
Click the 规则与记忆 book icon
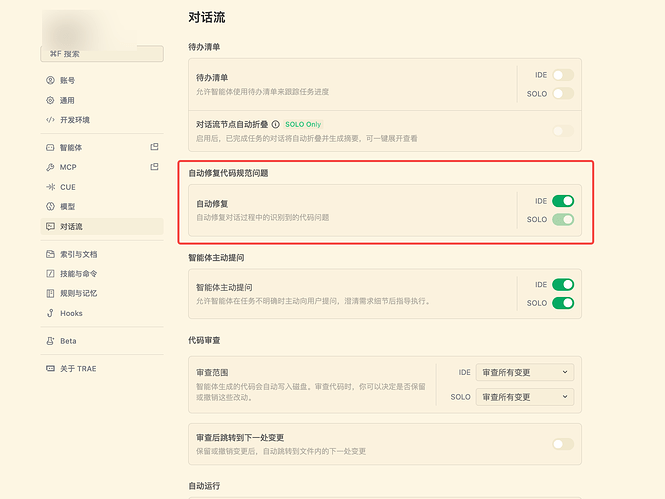click(50, 293)
